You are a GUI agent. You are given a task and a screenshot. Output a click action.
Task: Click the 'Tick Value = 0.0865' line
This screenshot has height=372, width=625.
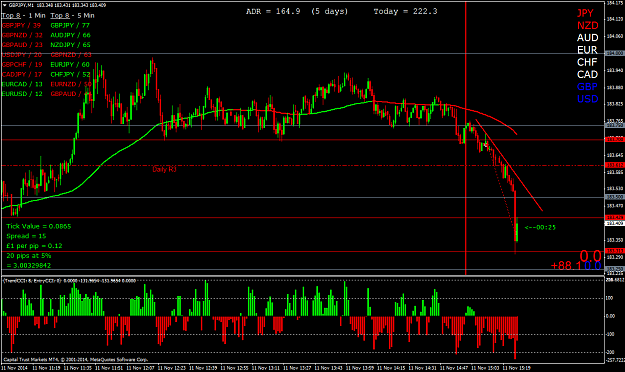[39, 226]
